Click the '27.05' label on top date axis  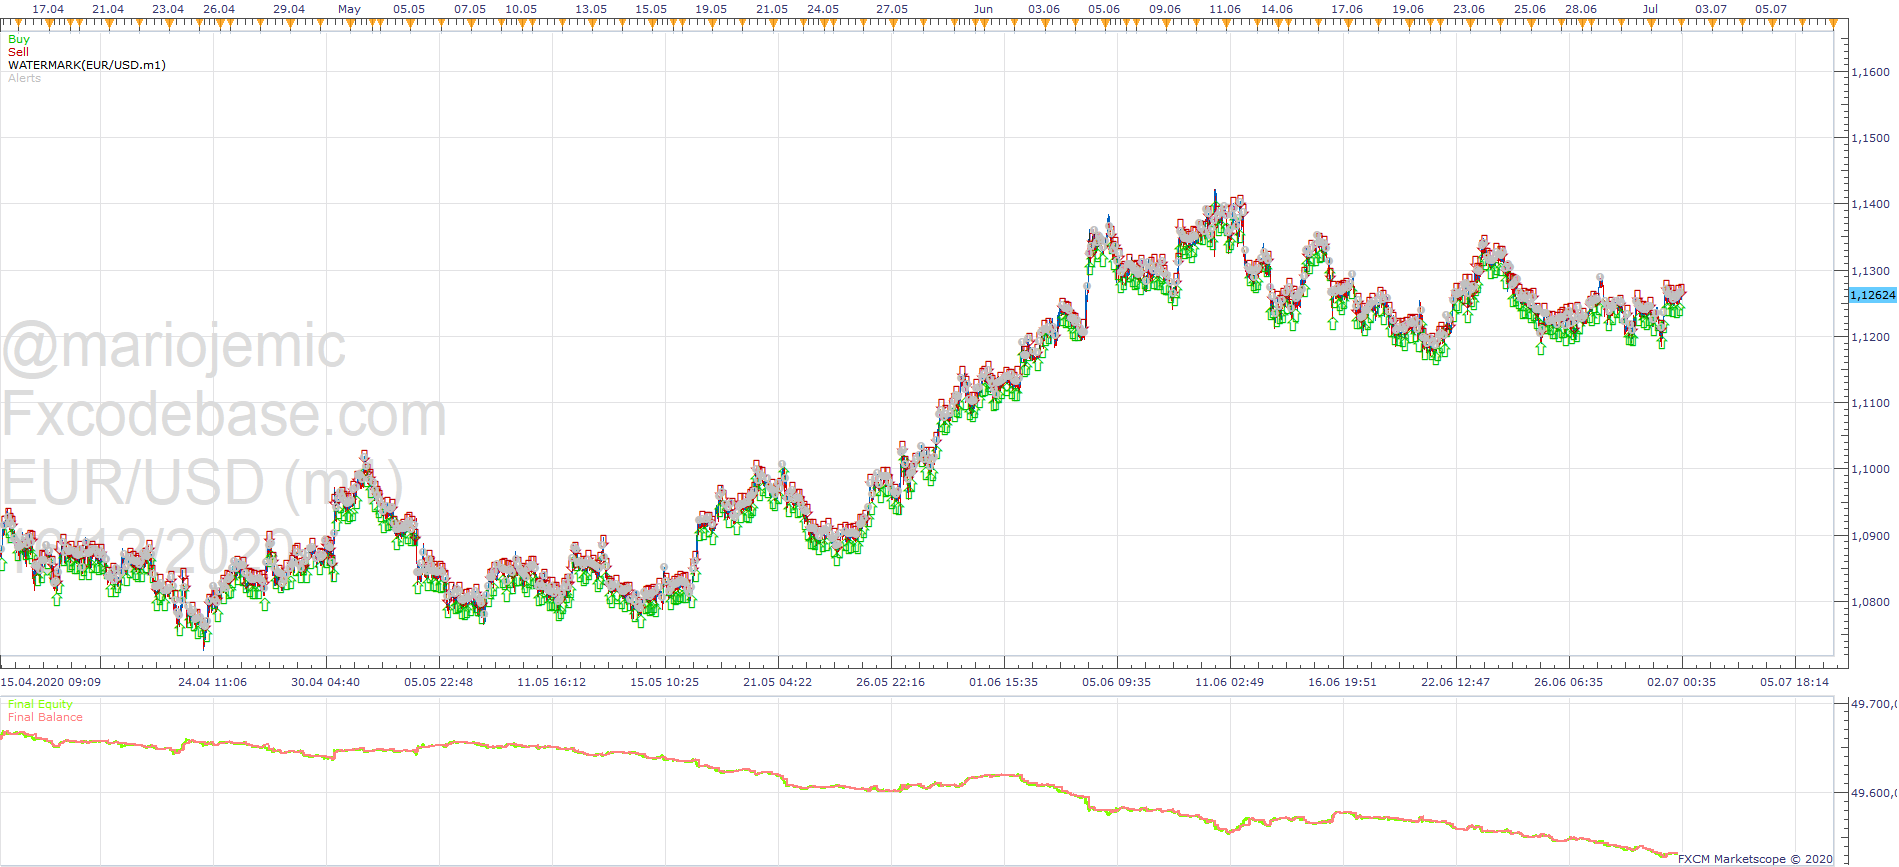(892, 9)
